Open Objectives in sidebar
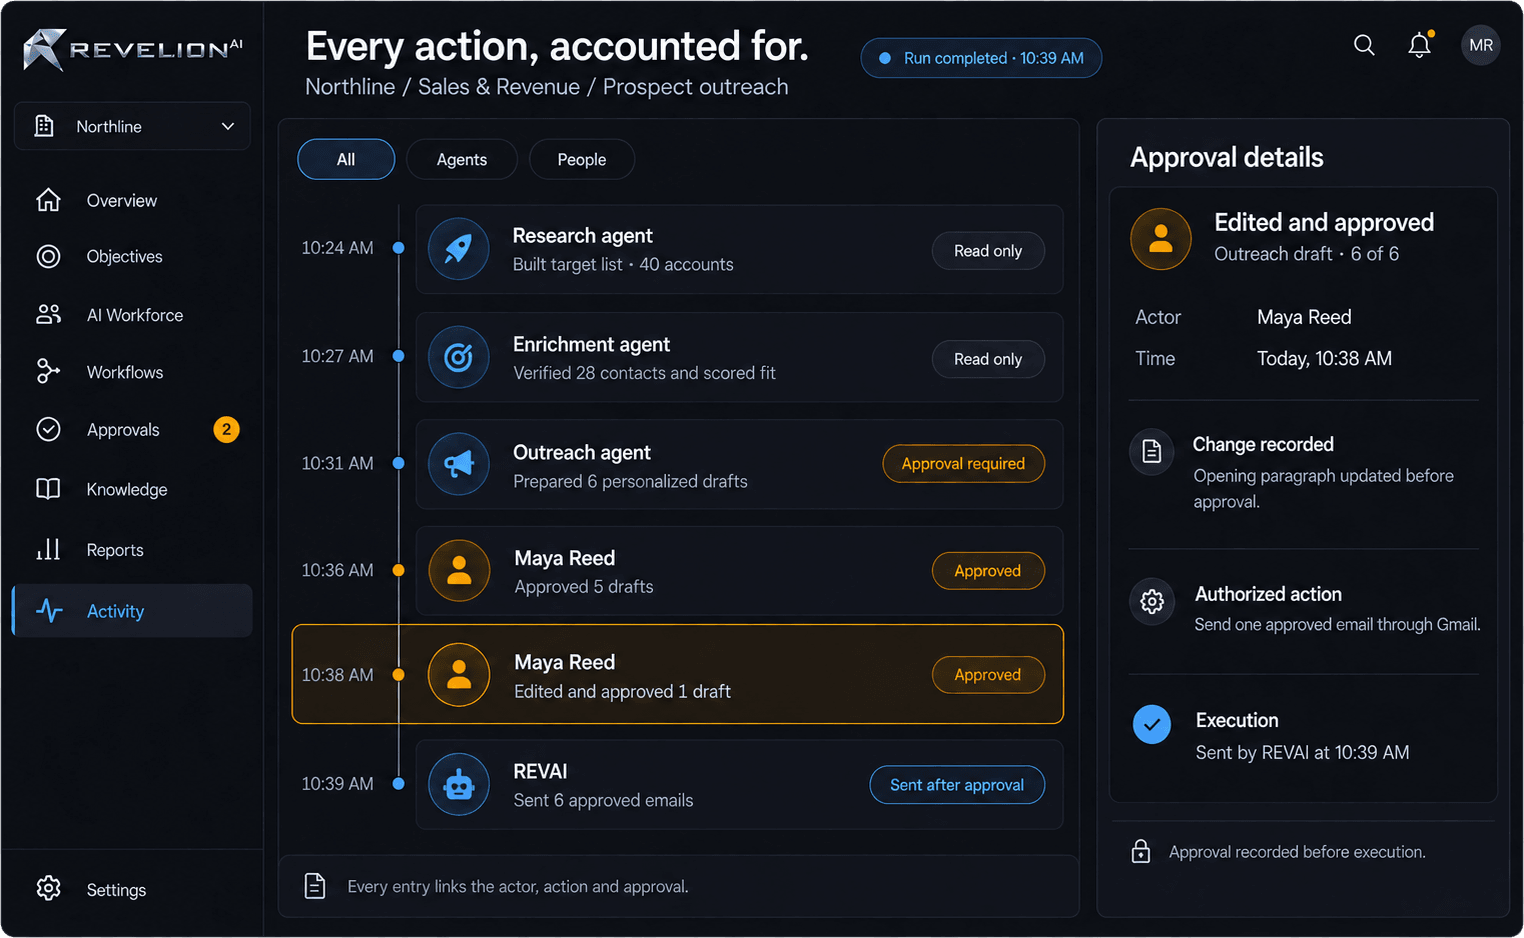The width and height of the screenshot is (1524, 938). click(132, 257)
